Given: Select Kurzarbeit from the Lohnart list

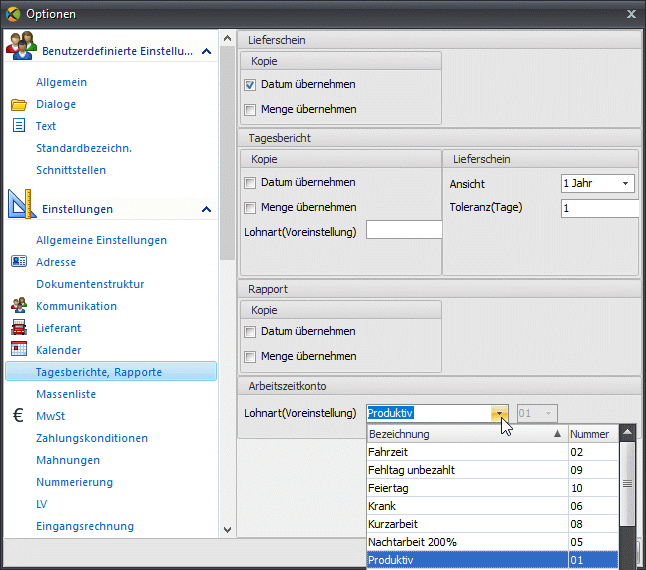Looking at the screenshot, I should [492, 524].
